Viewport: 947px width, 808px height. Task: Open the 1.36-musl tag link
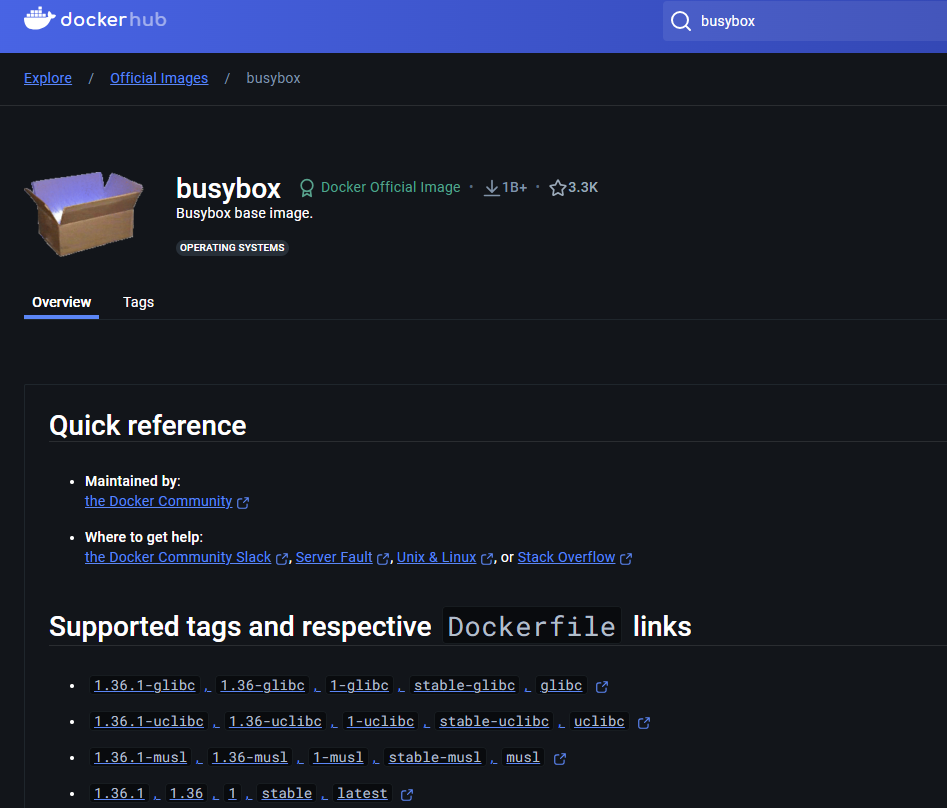pos(249,757)
